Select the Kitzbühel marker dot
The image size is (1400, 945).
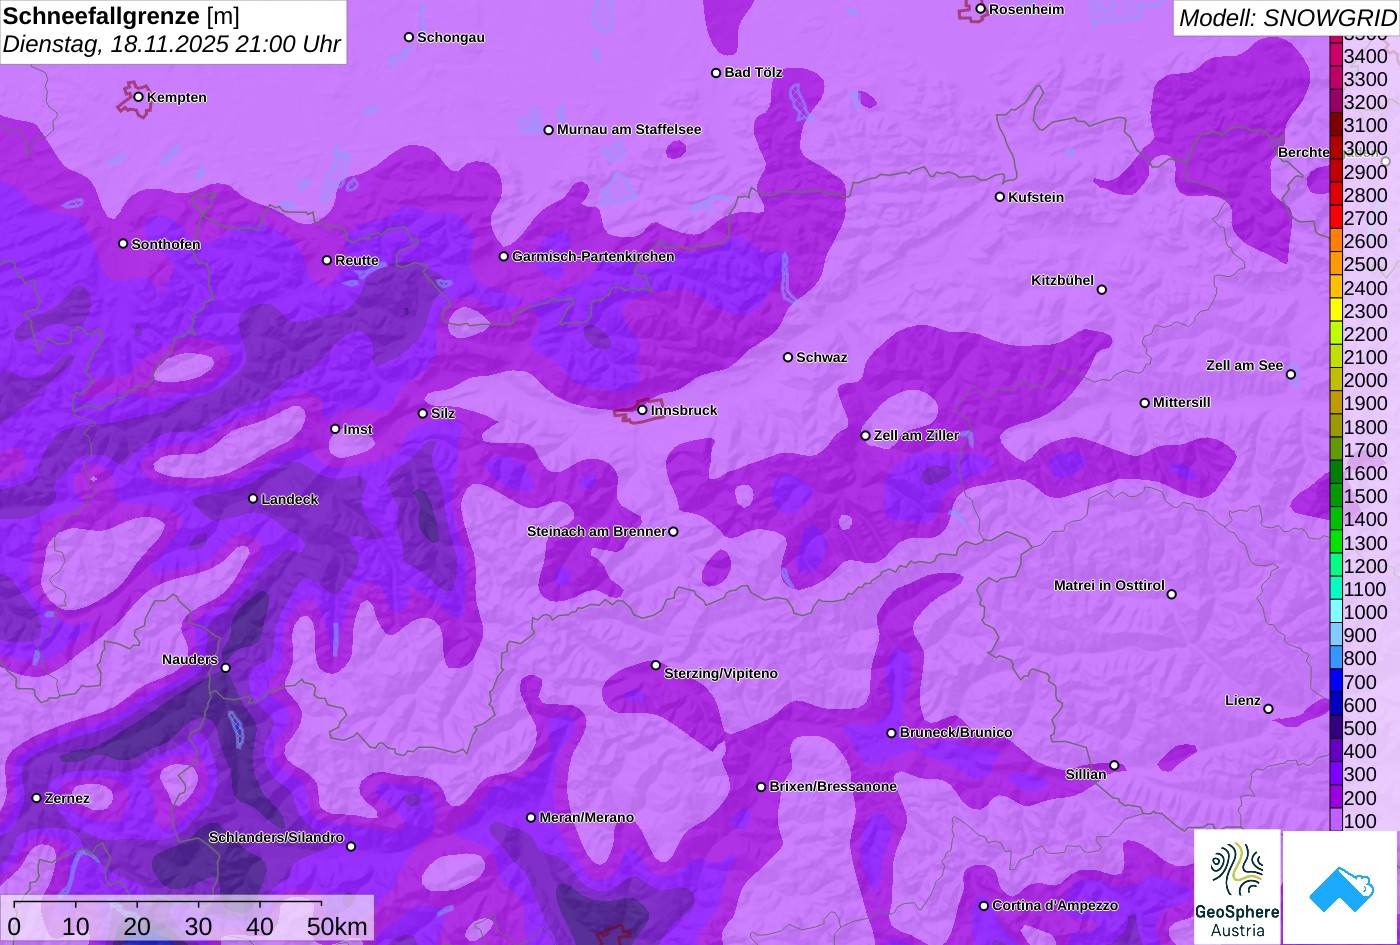click(x=1102, y=290)
